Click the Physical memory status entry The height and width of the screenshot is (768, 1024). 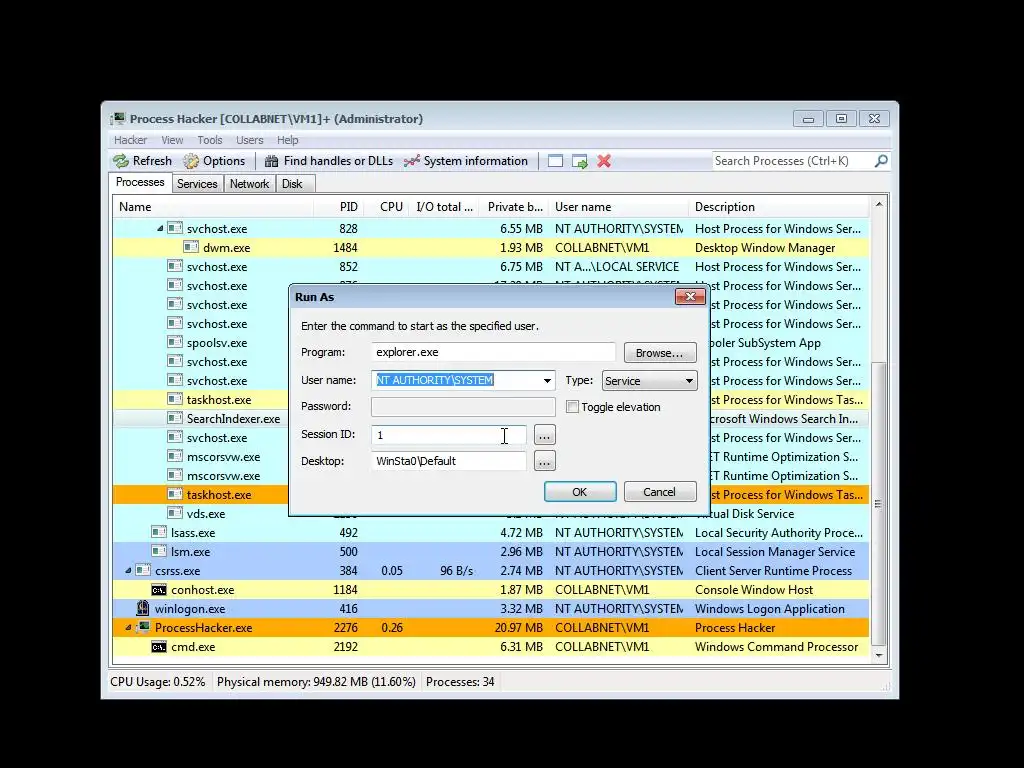pos(316,682)
